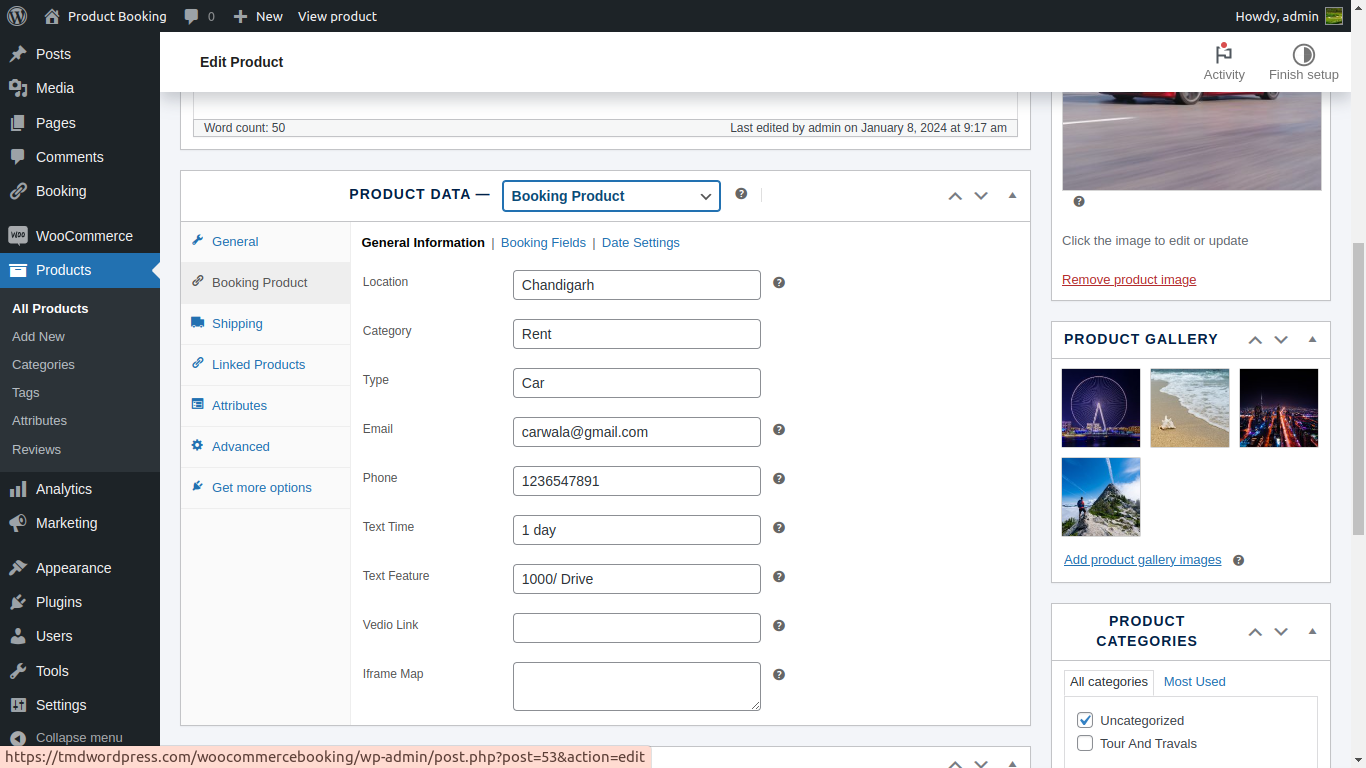The image size is (1366, 768).
Task: Open the Attributes product tab
Action: (x=265, y=405)
